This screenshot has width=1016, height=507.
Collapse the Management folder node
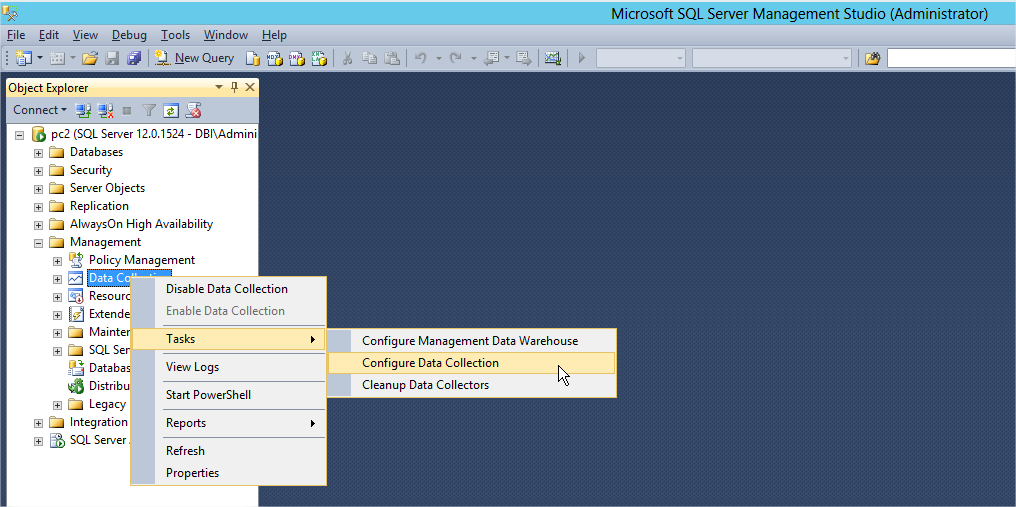(38, 243)
